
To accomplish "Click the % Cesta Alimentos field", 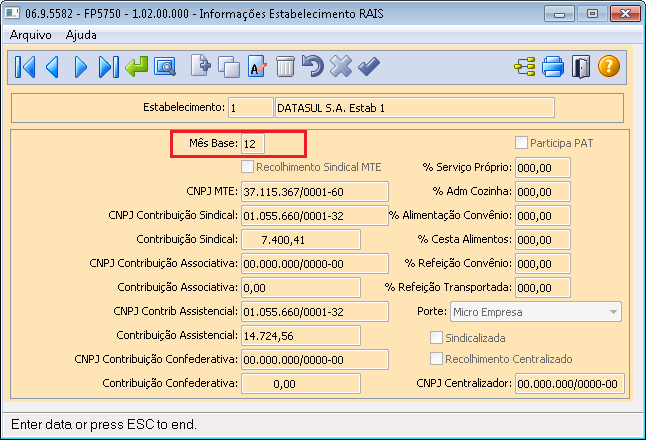I will pyautogui.click(x=543, y=240).
